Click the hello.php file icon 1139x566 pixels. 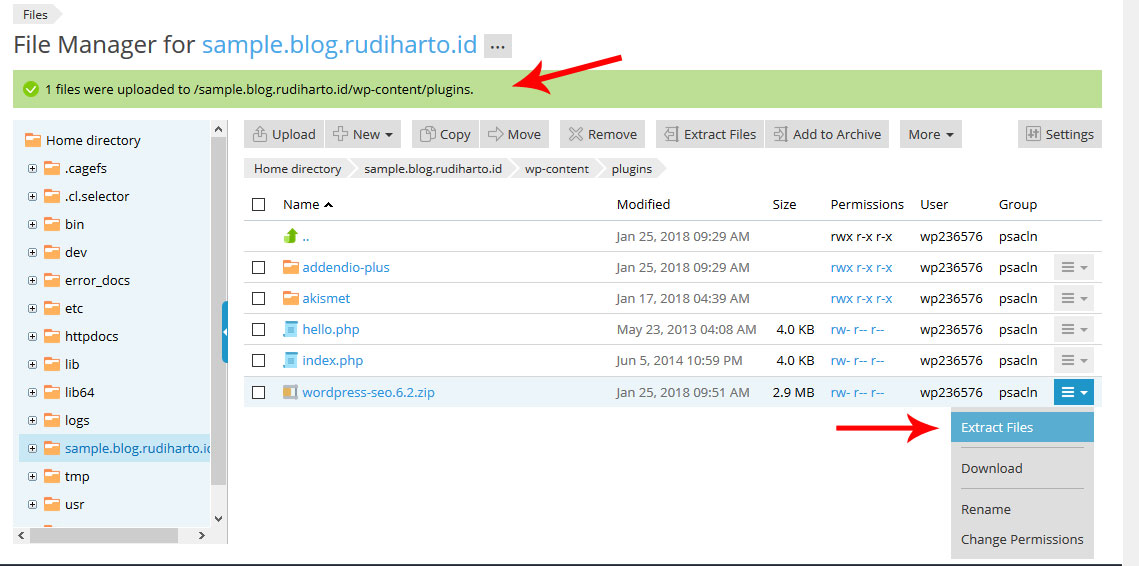tap(291, 329)
